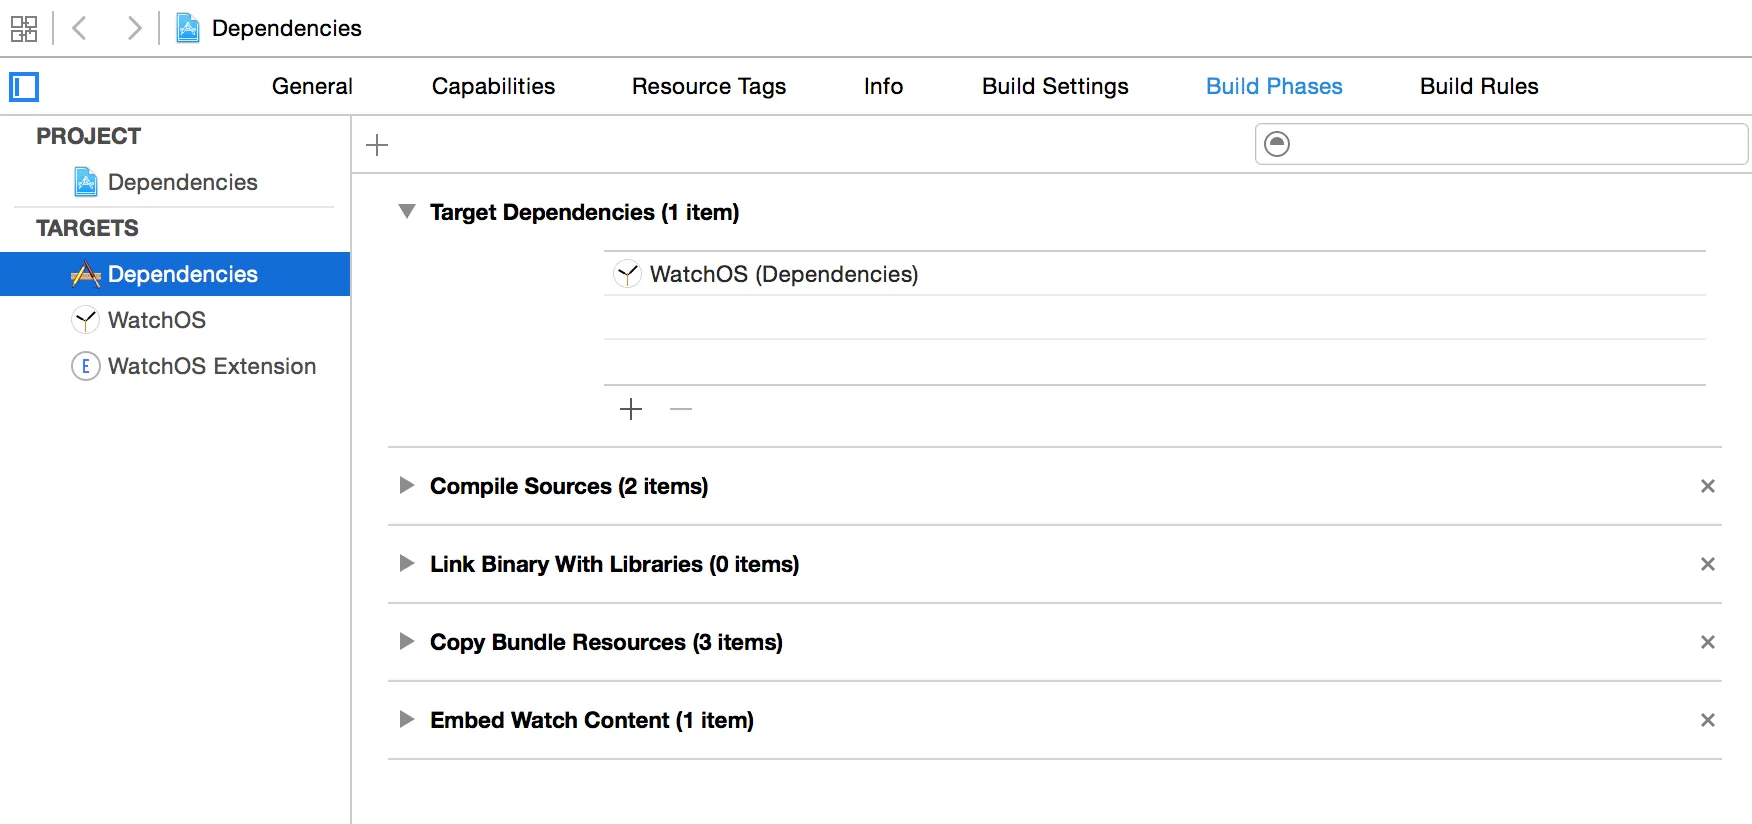Click the filter icon in search field

(x=1277, y=144)
